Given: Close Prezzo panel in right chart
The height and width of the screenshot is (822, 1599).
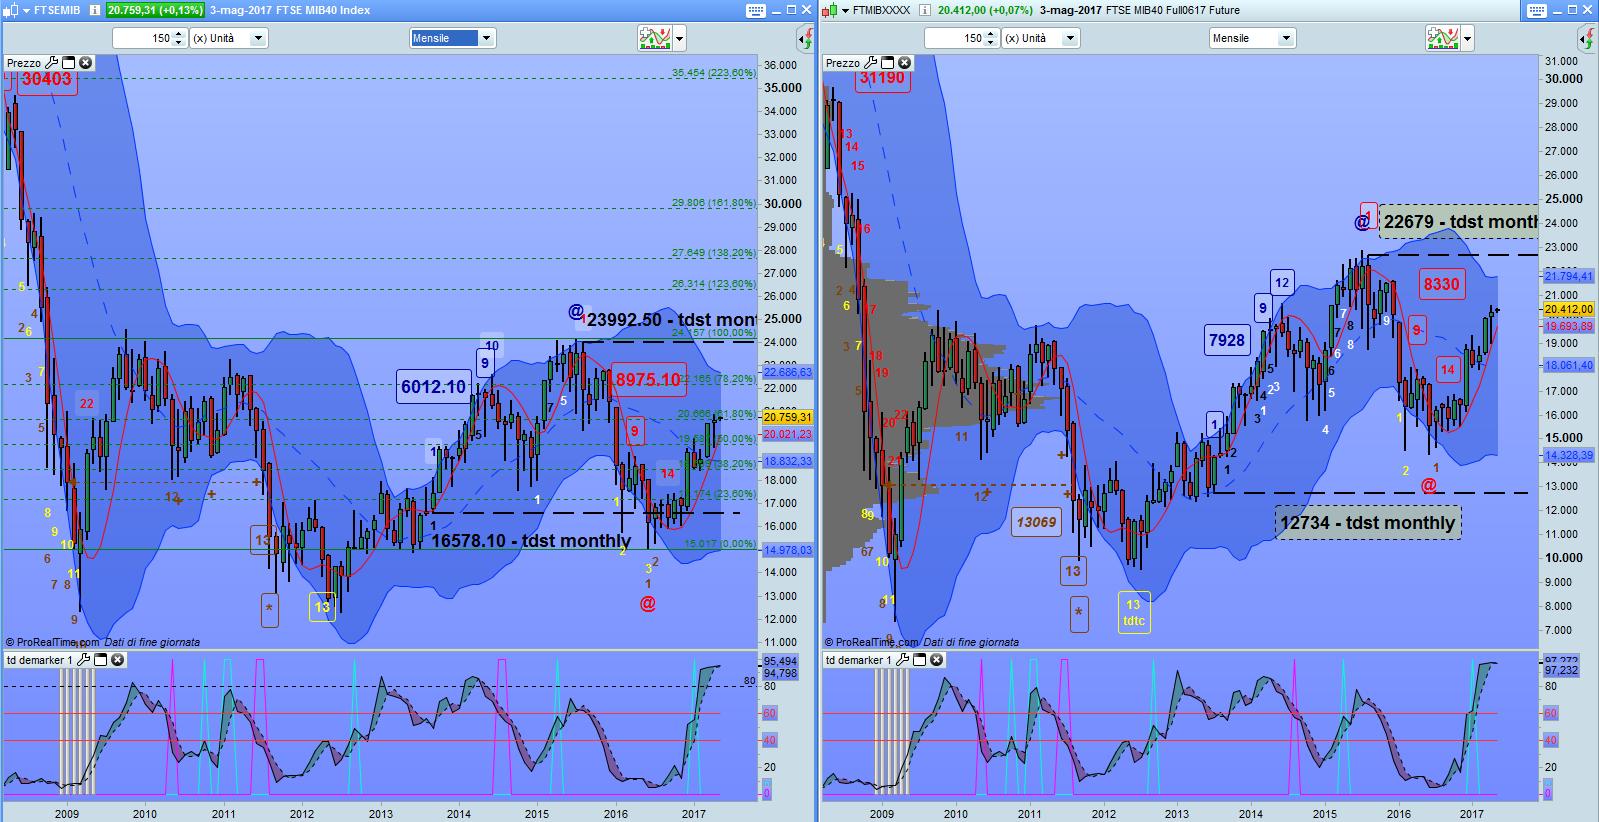Looking at the screenshot, I should (904, 62).
